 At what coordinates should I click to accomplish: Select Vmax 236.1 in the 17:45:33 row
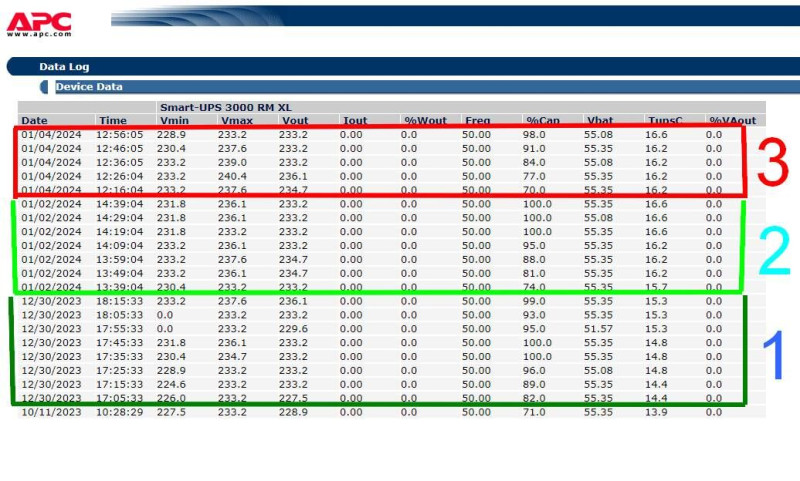tap(232, 342)
